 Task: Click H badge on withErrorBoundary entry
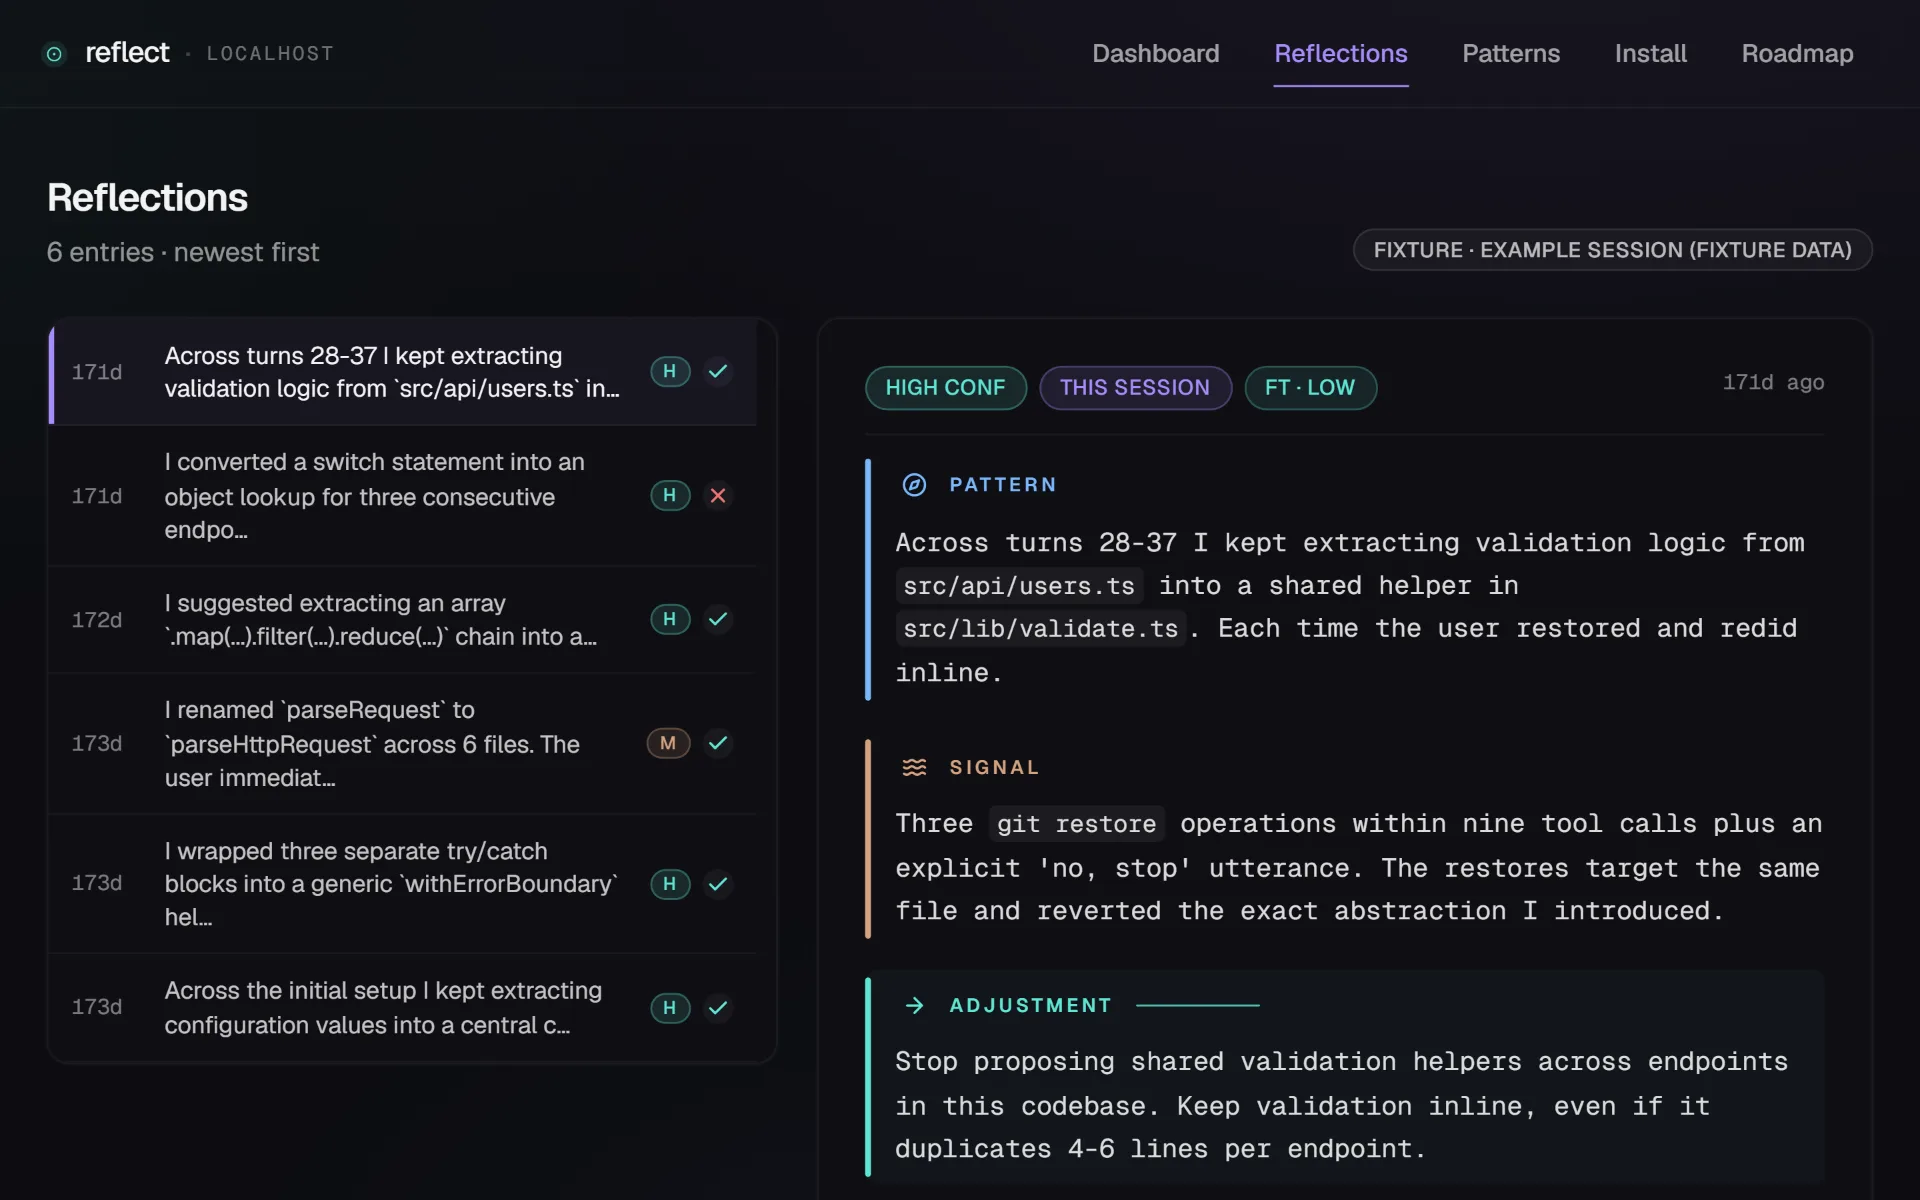click(x=670, y=884)
